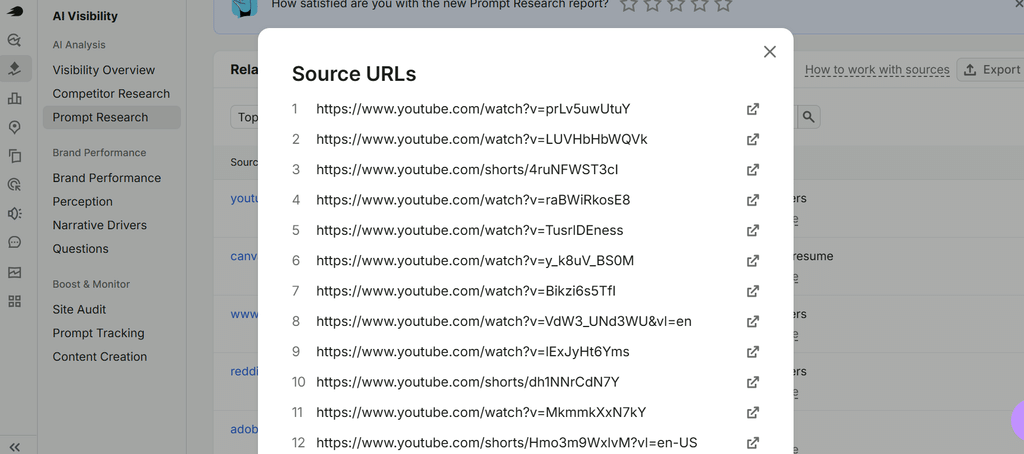1024x454 pixels.
Task: Open external link for shorts Hmo3m9WxIvM
Action: point(752,442)
